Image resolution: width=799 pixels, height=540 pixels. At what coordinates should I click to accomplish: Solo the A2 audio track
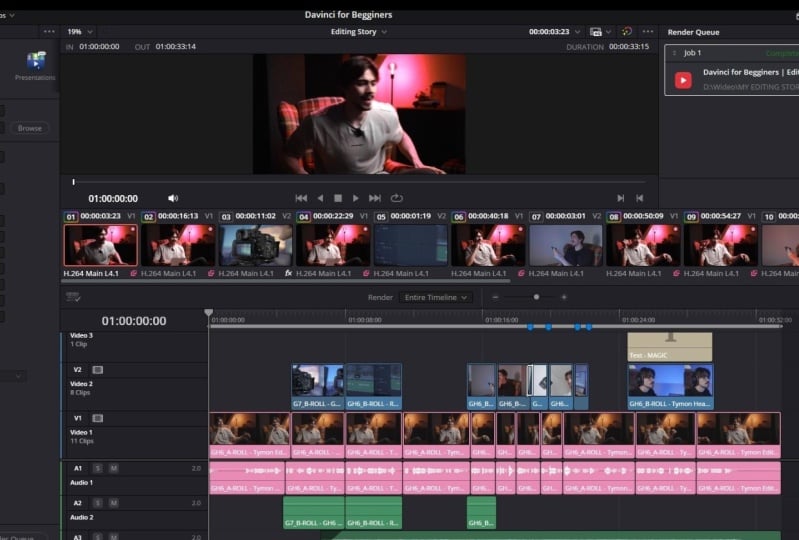coord(98,503)
